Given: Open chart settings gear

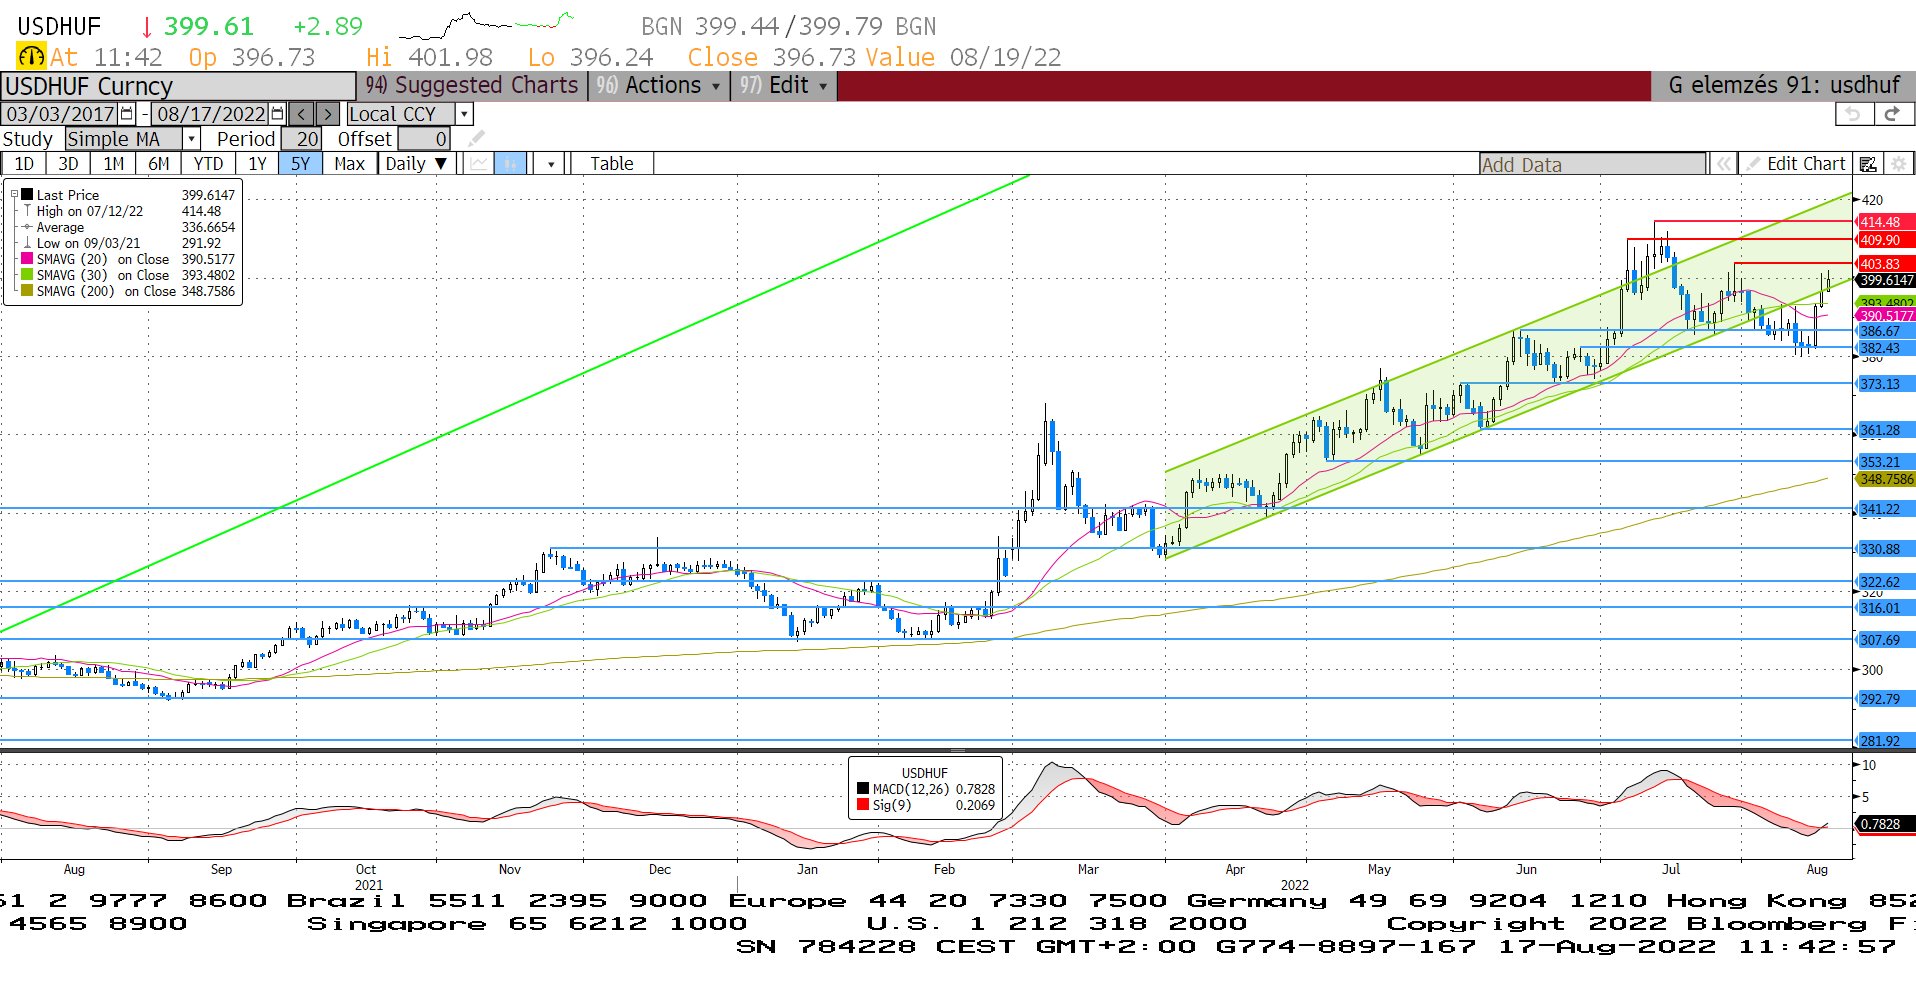Looking at the screenshot, I should click(1899, 164).
